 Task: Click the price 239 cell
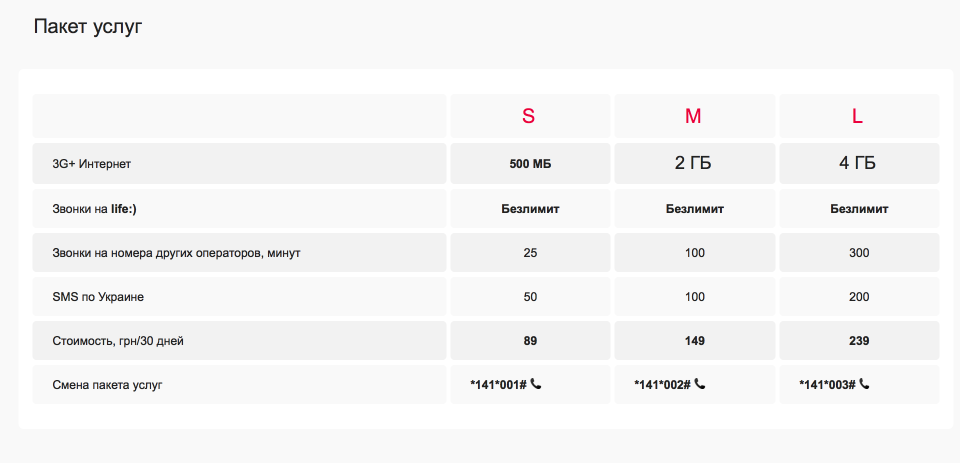858,341
